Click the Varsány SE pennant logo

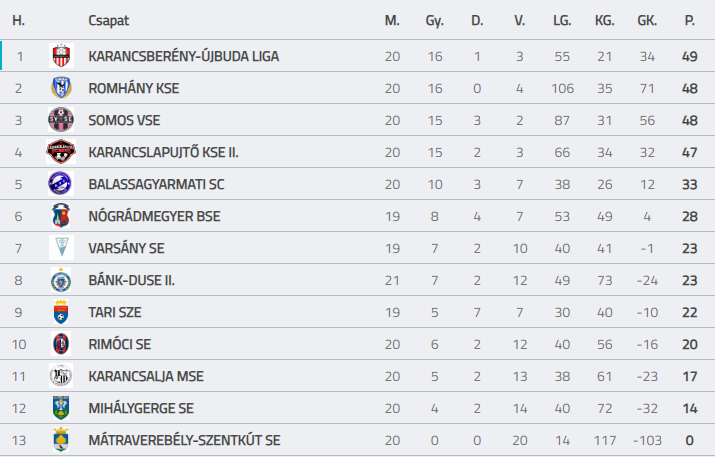tap(61, 248)
